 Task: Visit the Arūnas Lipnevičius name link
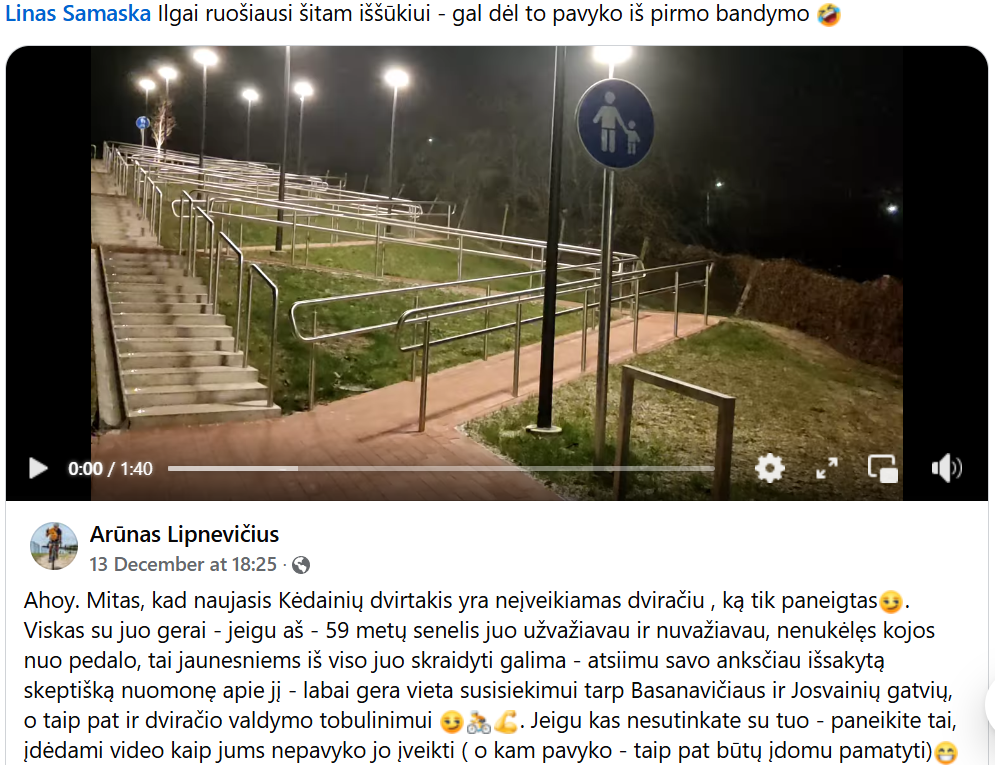pos(184,534)
